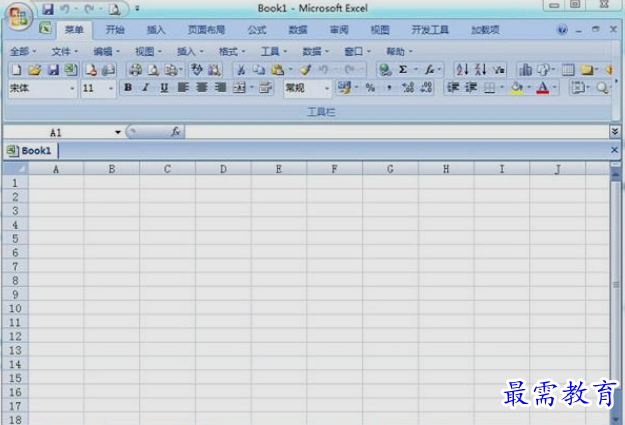The height and width of the screenshot is (425, 625).
Task: Insert a chart with the column chart icon
Action: pos(525,70)
